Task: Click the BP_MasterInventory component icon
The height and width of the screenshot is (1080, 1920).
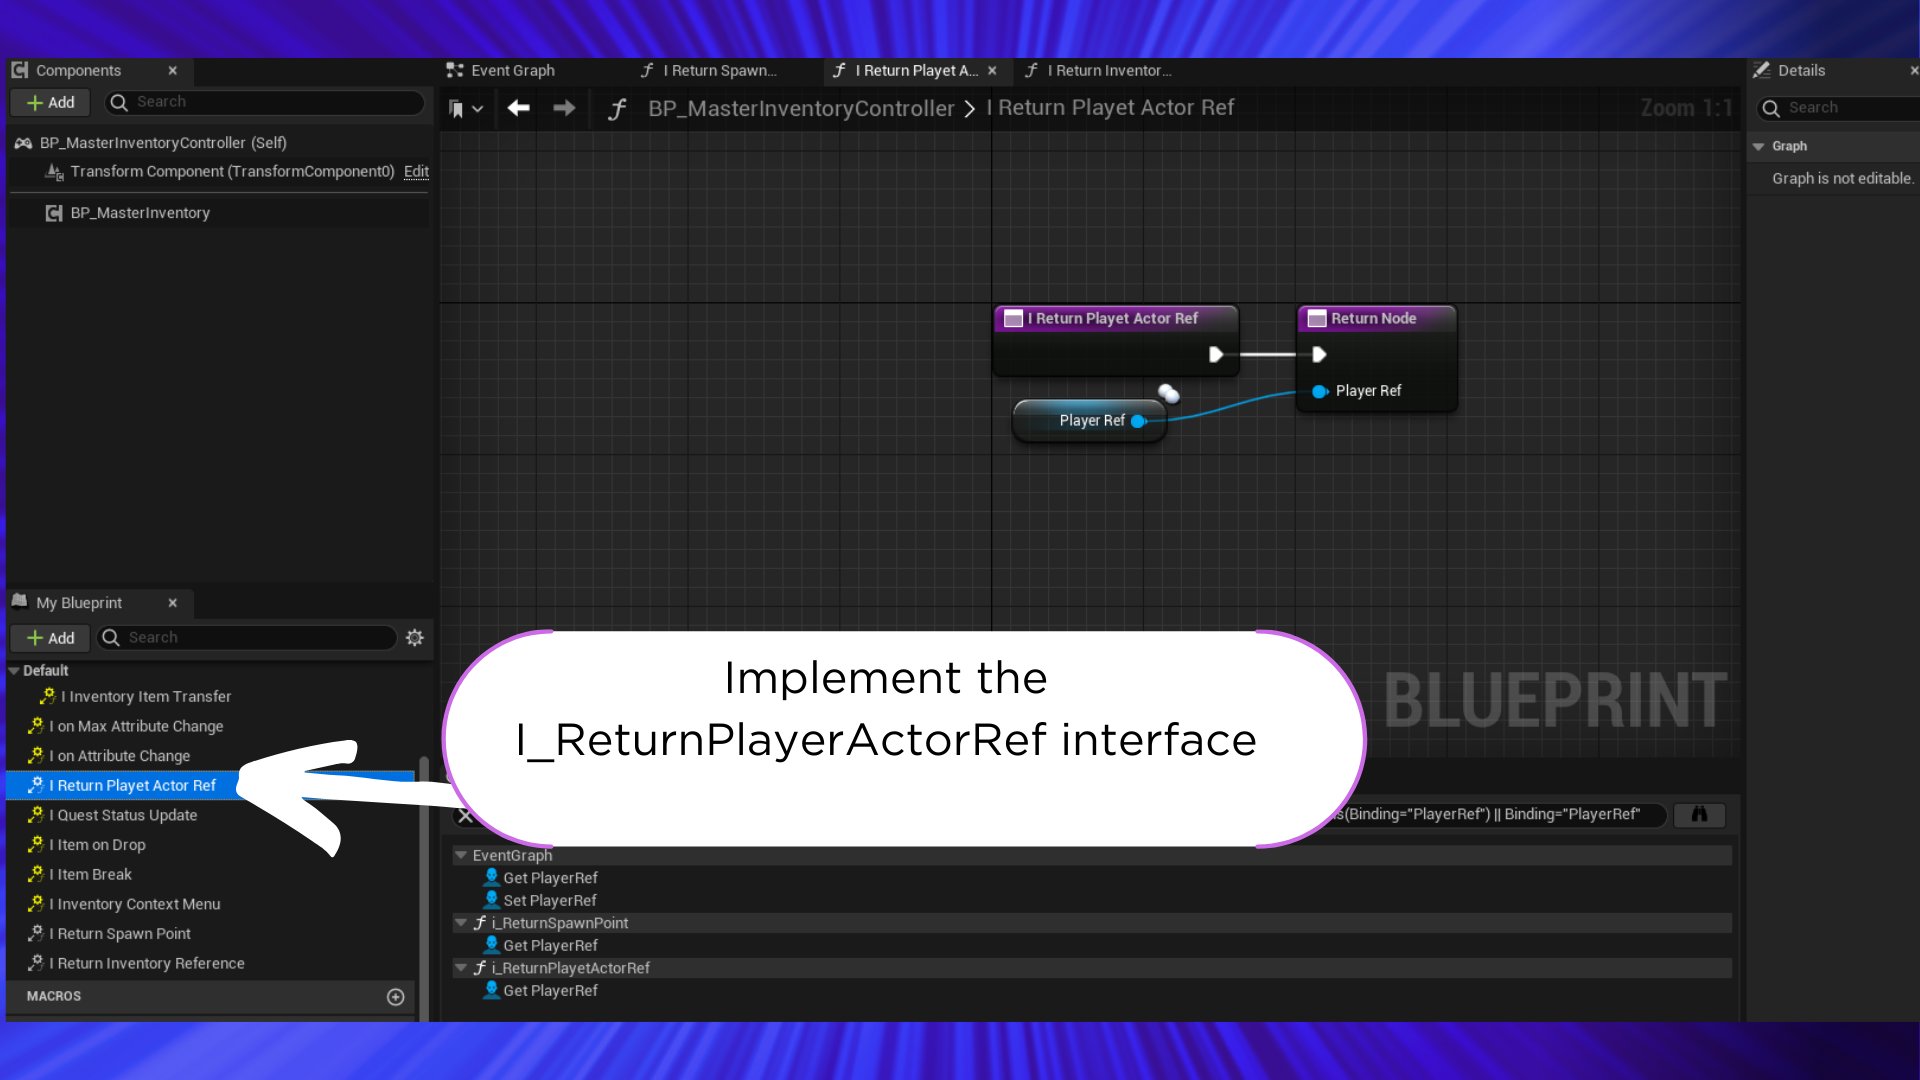Action: [x=53, y=212]
